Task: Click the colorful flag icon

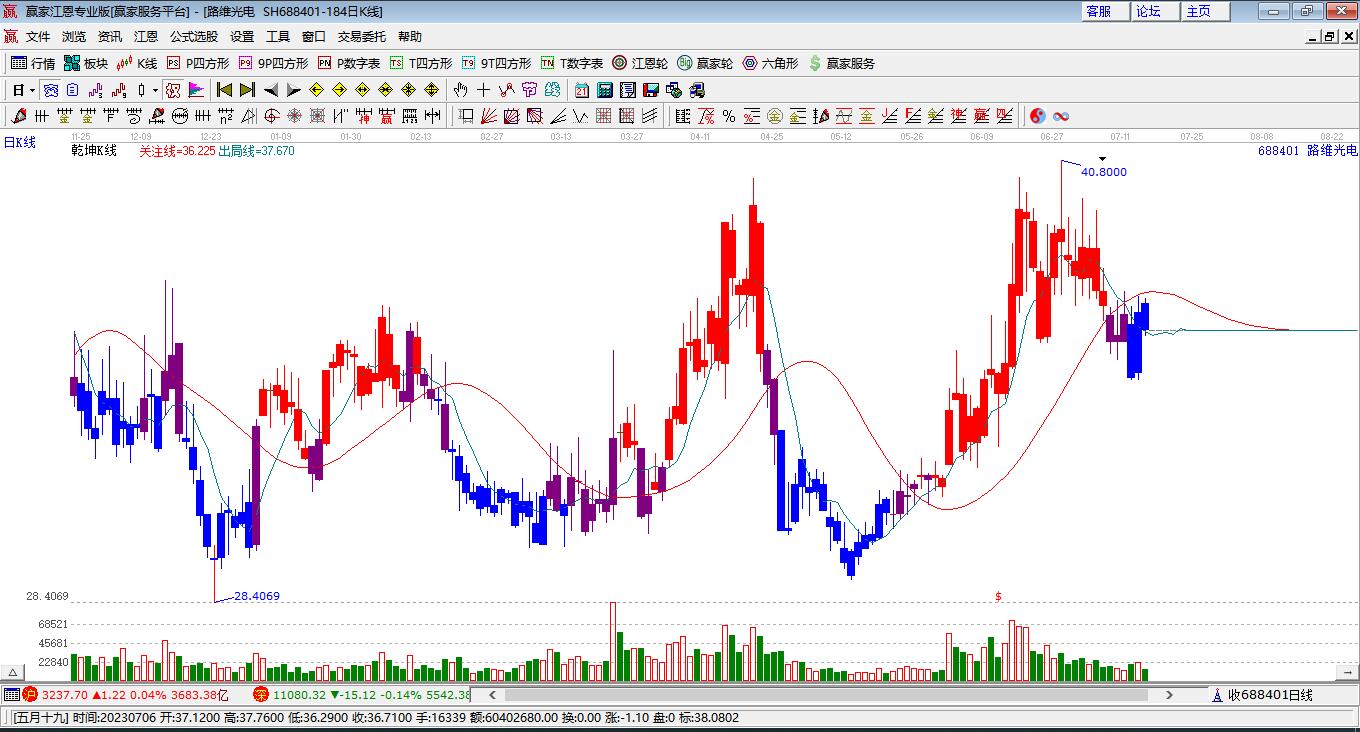Action: pos(196,90)
